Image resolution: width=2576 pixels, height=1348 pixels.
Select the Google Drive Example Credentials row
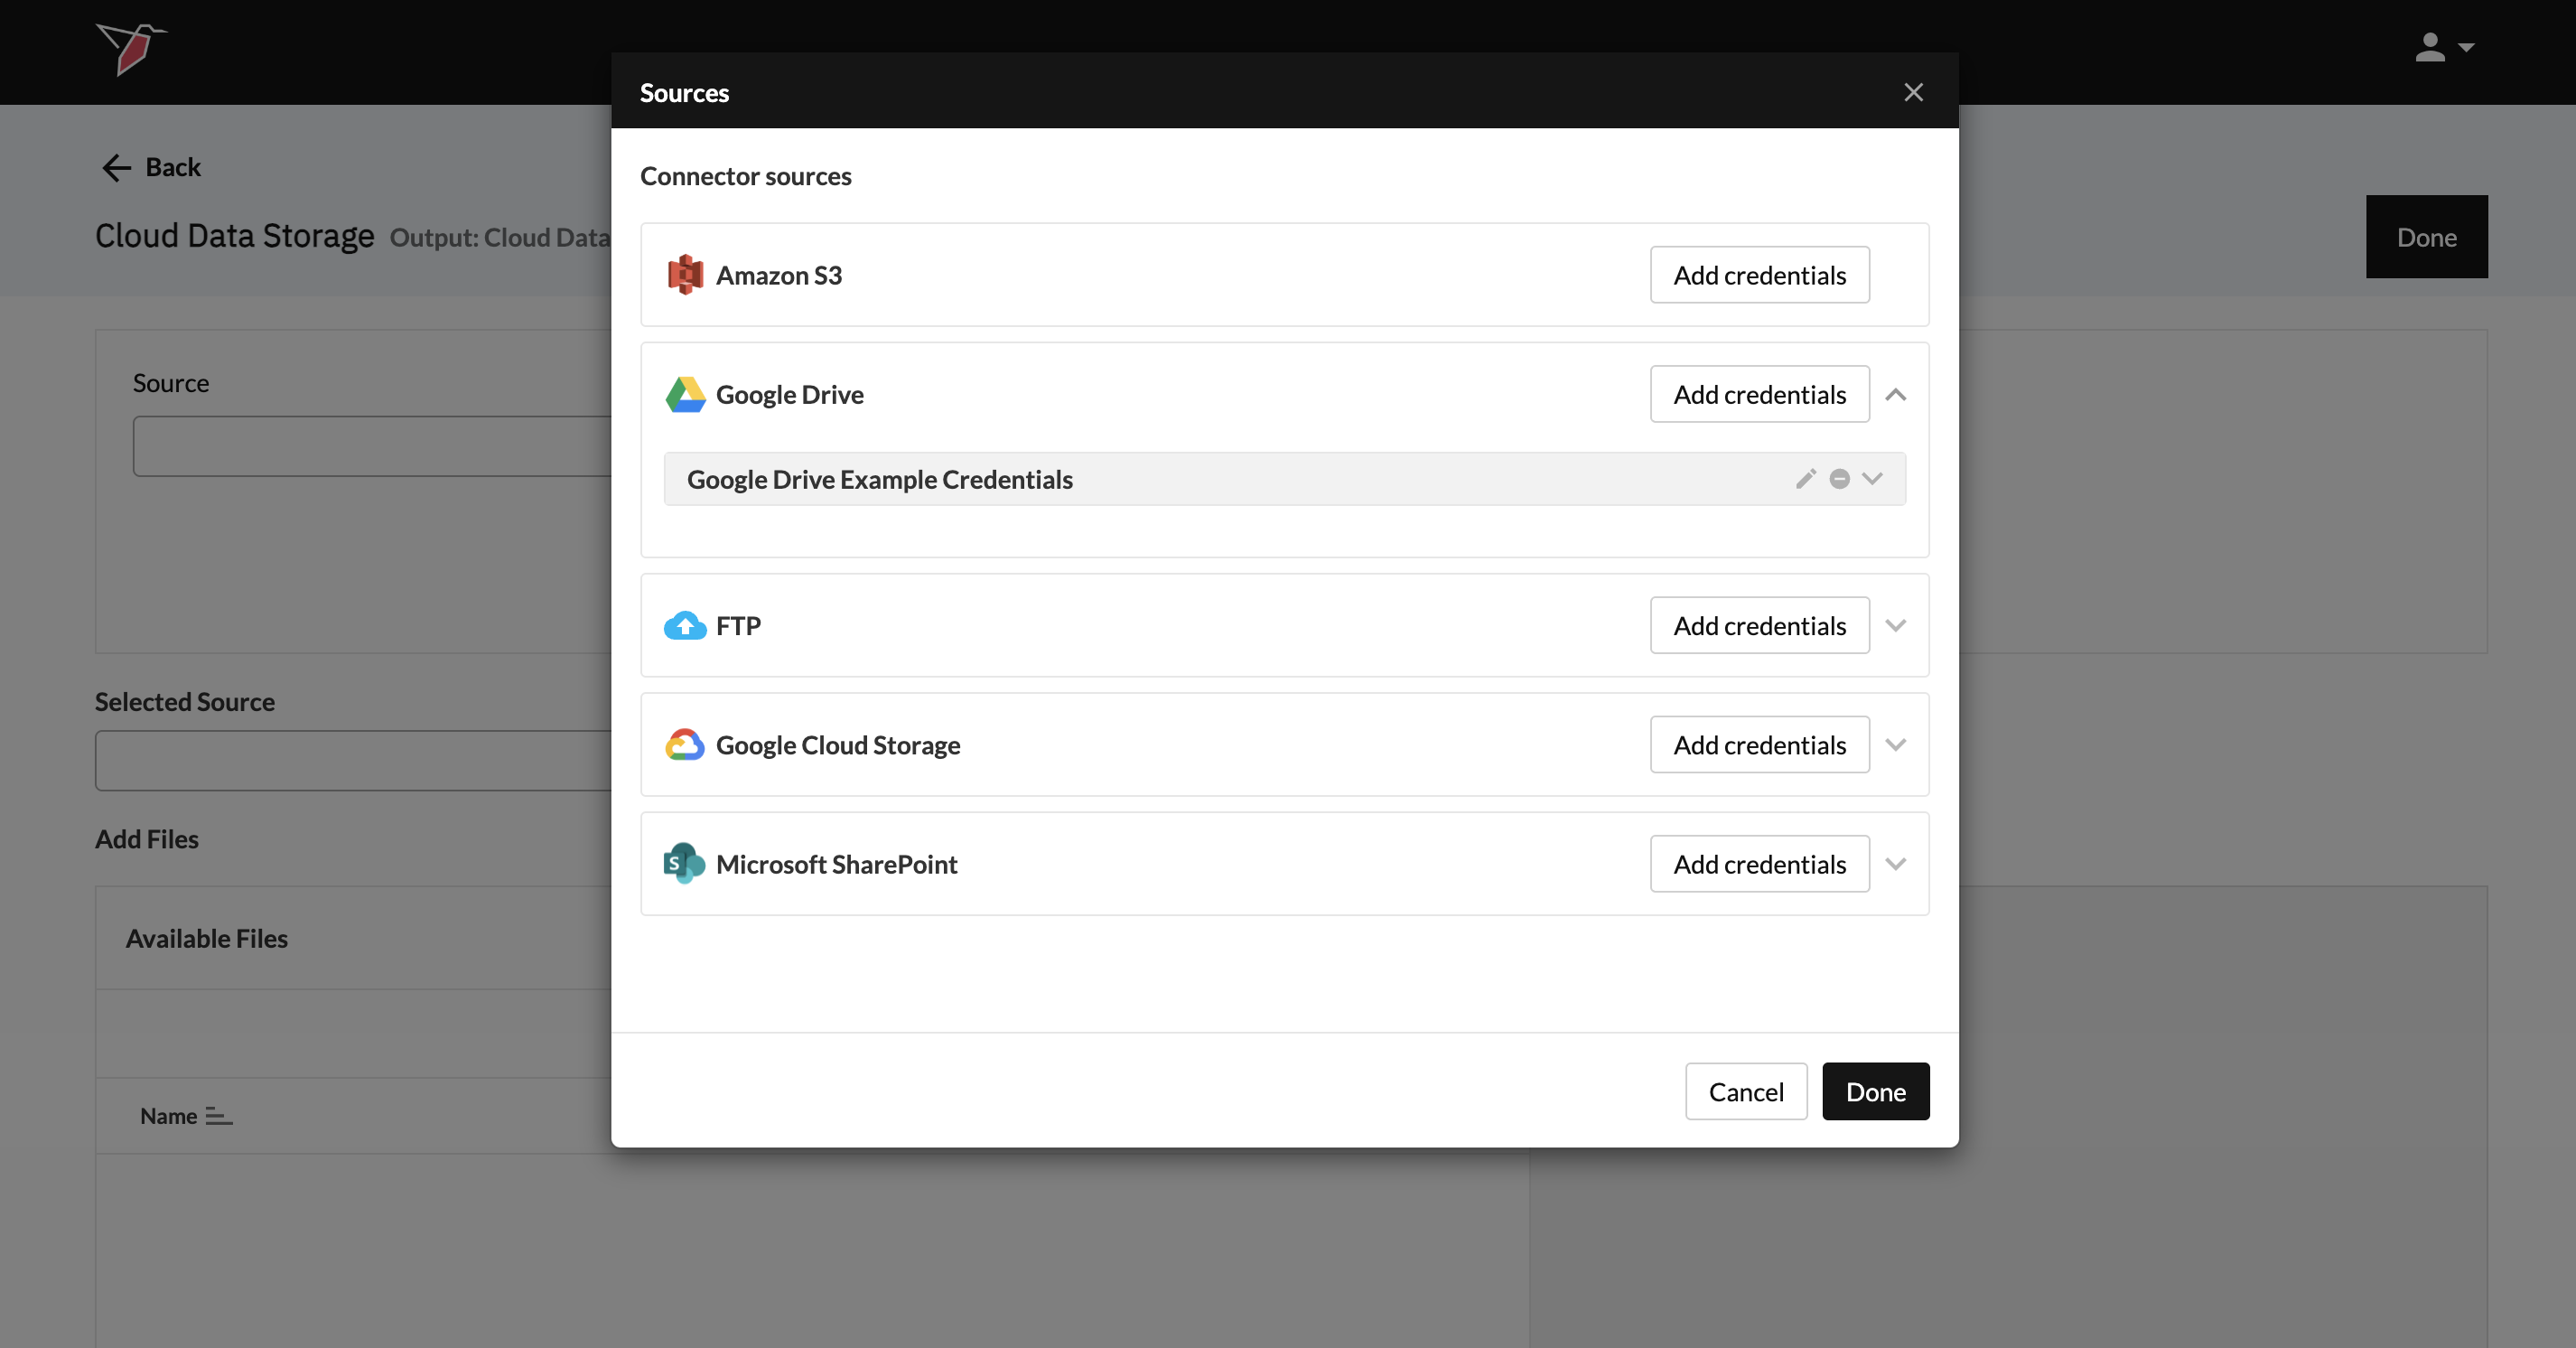(x=1100, y=480)
